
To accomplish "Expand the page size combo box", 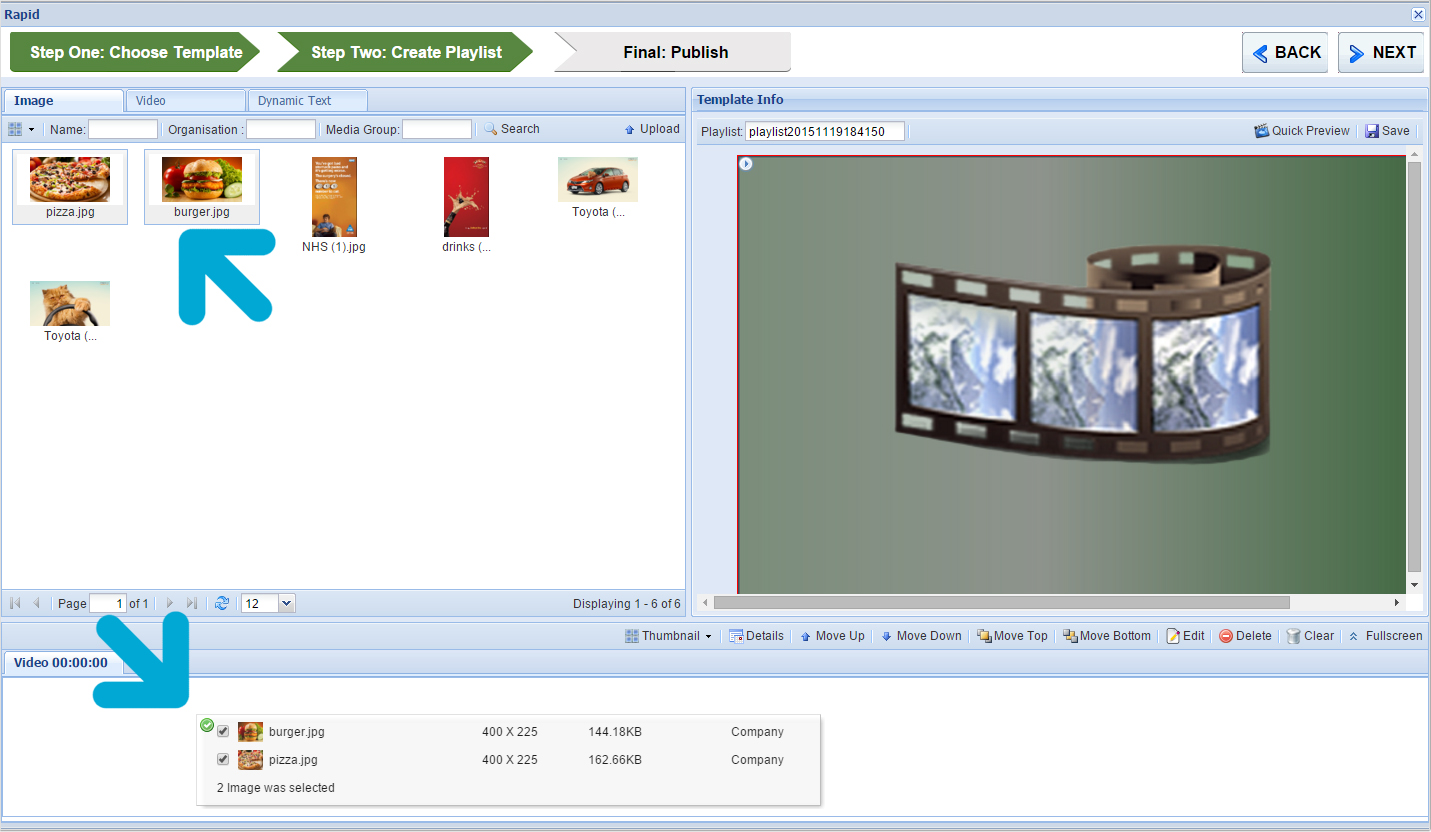I will (x=287, y=603).
